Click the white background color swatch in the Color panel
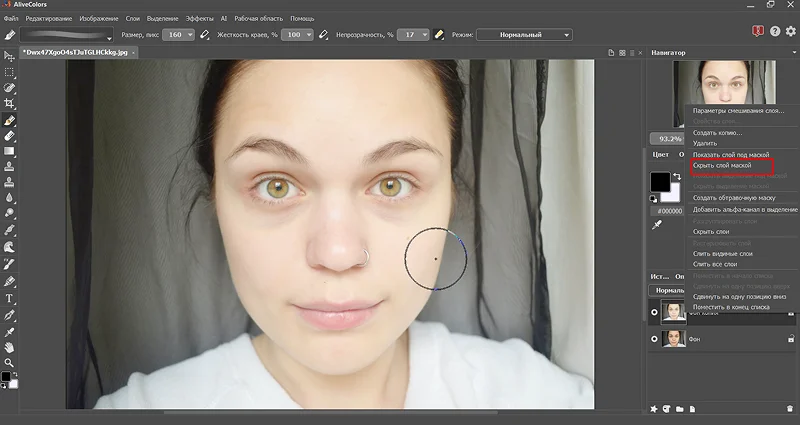The width and height of the screenshot is (800, 425). click(674, 195)
